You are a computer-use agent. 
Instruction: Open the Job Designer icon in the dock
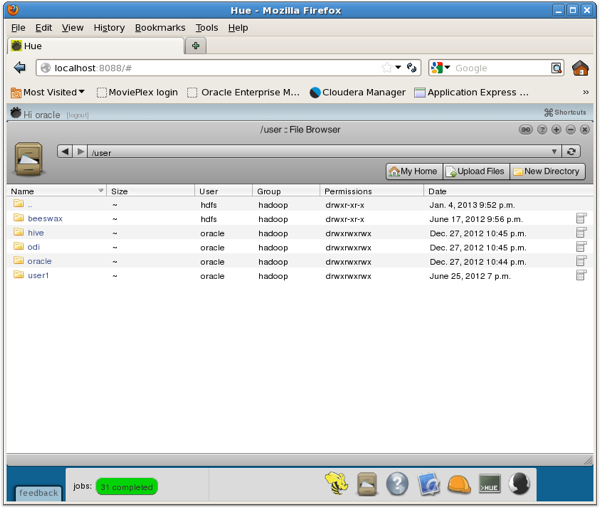click(429, 484)
